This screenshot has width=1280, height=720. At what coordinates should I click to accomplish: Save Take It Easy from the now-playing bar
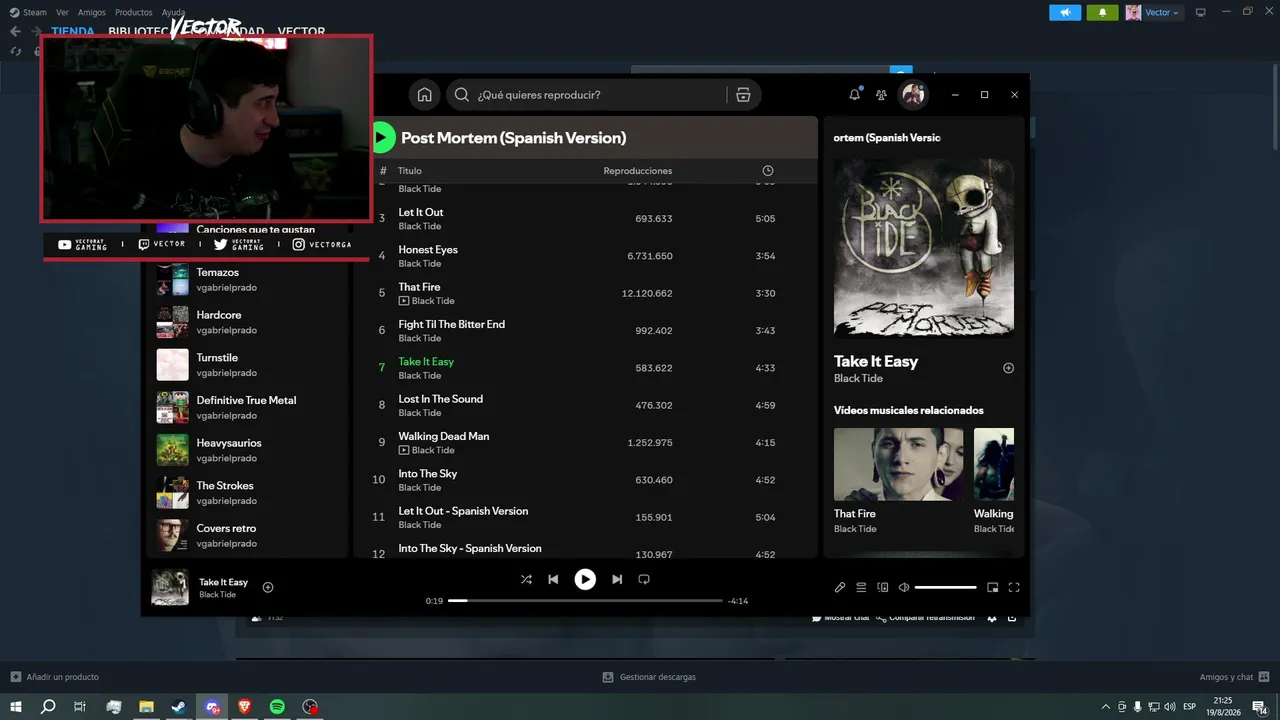pyautogui.click(x=268, y=587)
